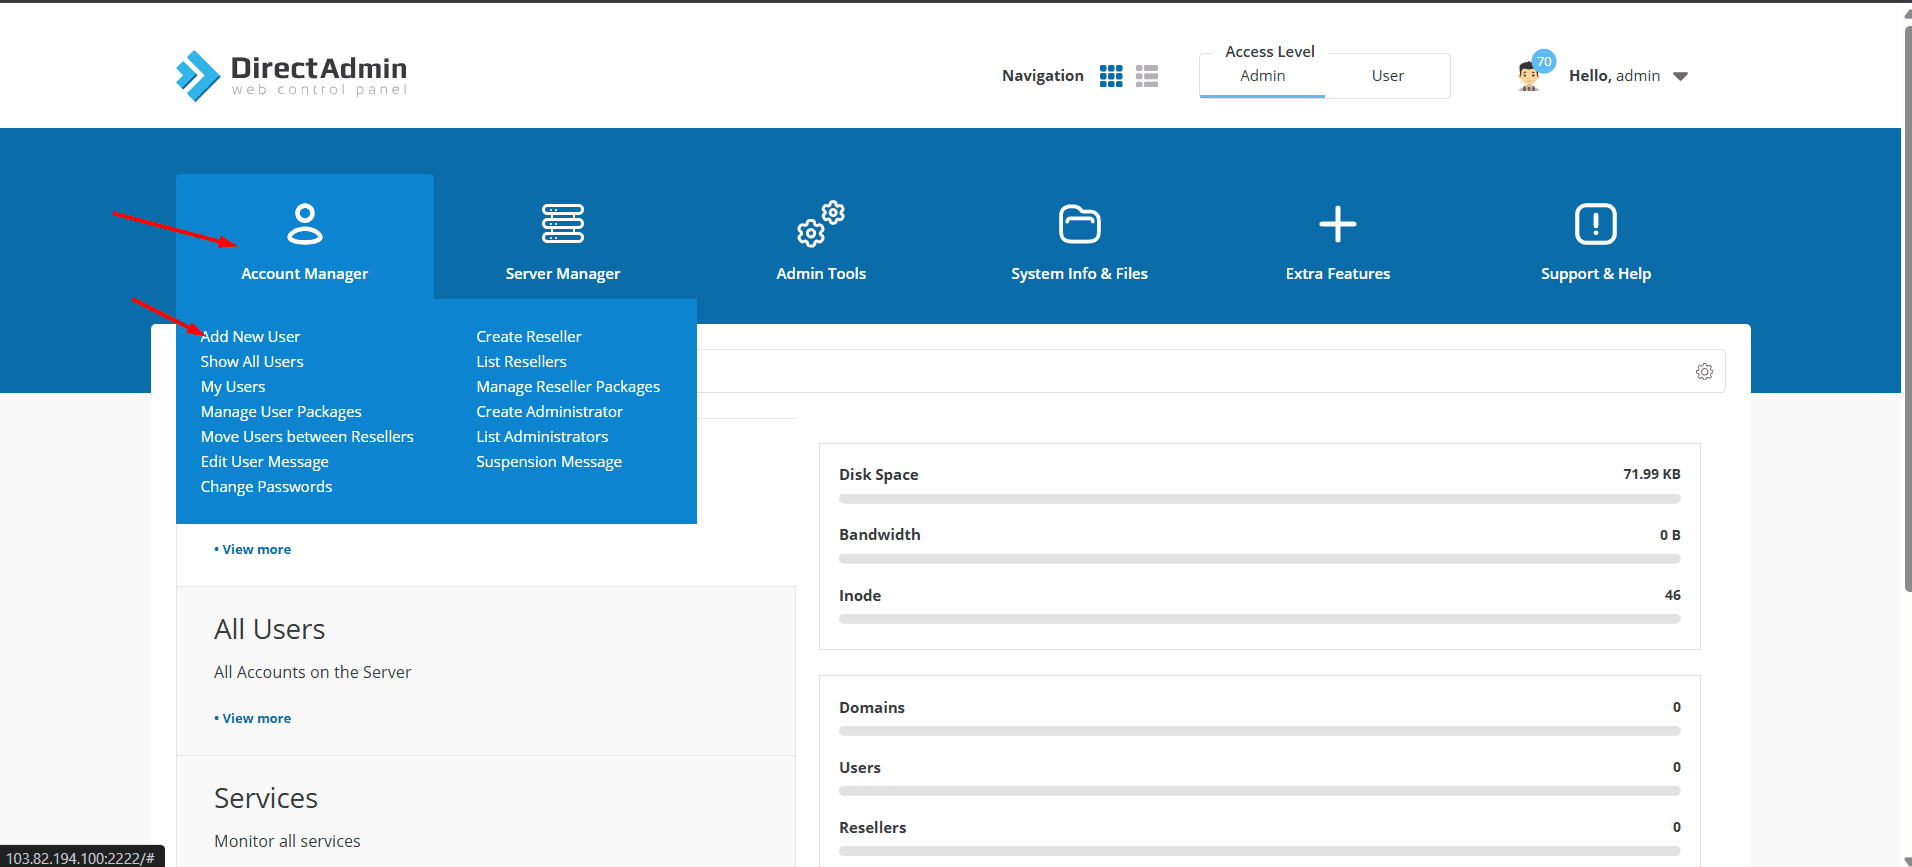Open Manage User Packages

(x=281, y=412)
